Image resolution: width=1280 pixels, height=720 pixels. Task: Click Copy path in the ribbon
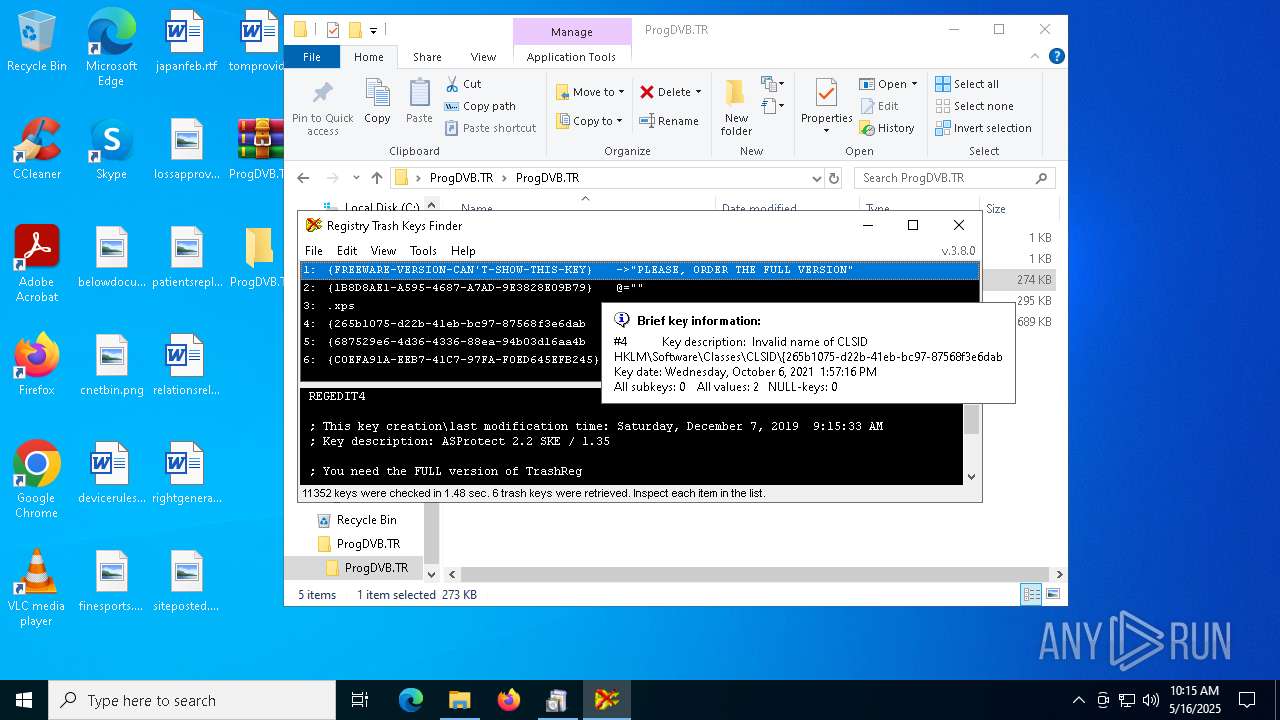(480, 106)
